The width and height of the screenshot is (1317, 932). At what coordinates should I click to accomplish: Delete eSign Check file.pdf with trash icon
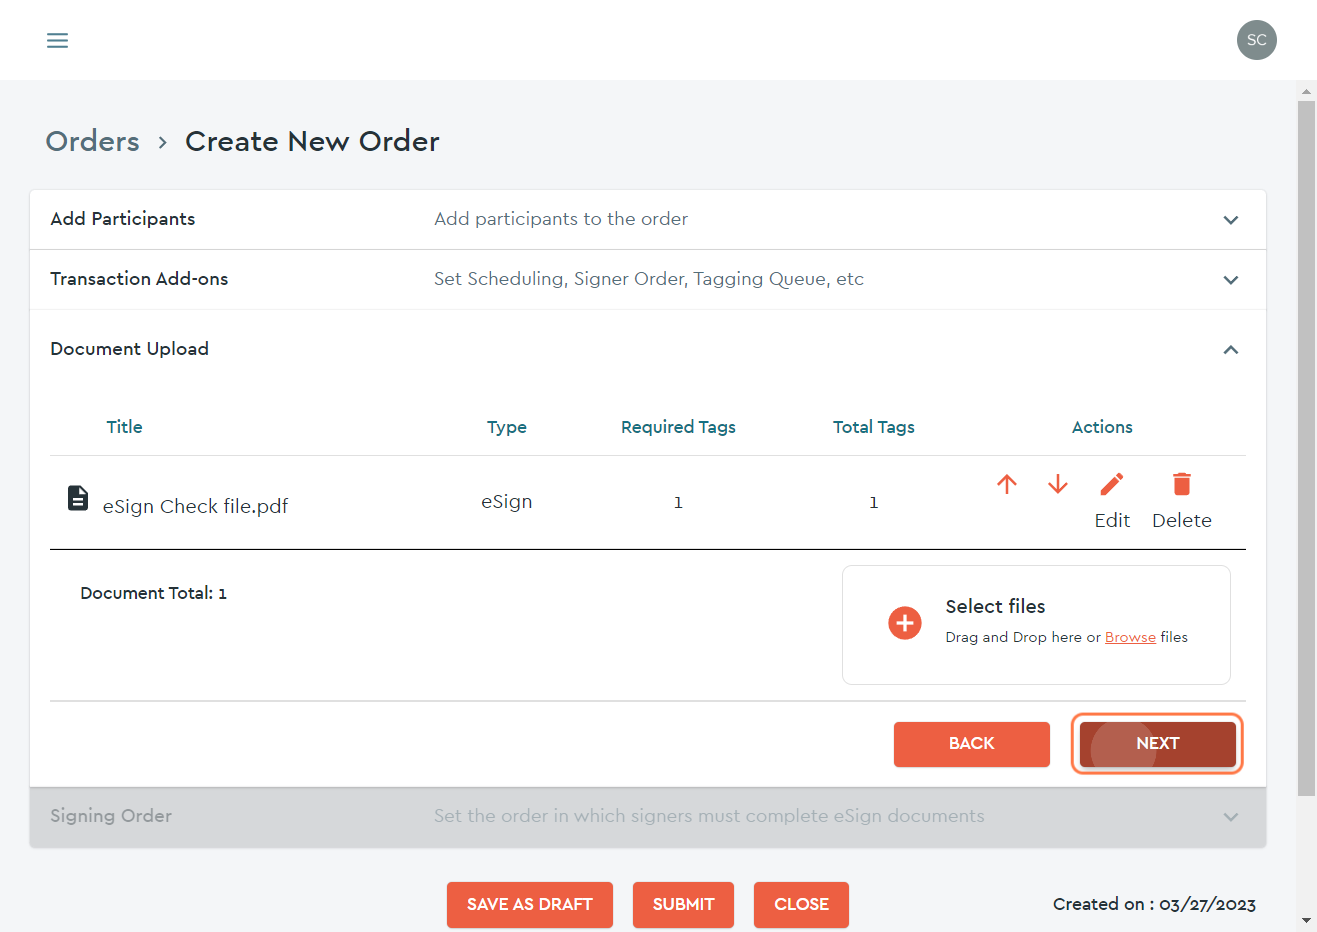point(1182,484)
